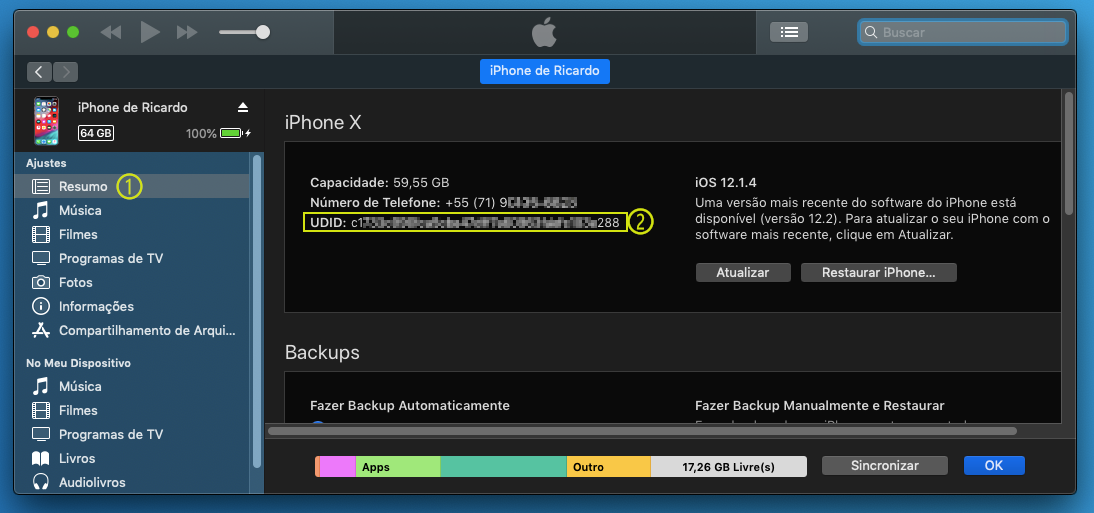Click the Fazer Backup Manualmente e Restaurar heading
The height and width of the screenshot is (513, 1094).
pyautogui.click(x=820, y=406)
